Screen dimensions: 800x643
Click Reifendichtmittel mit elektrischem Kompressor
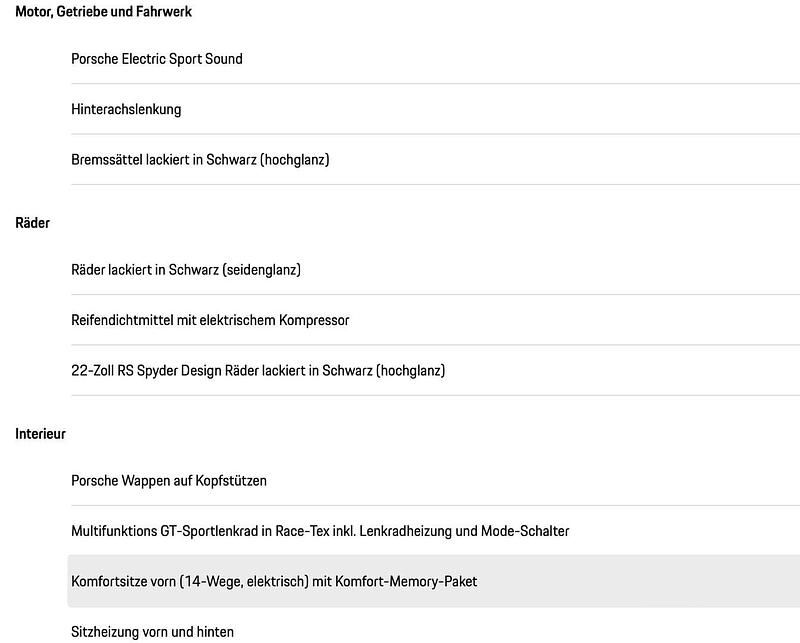tap(210, 320)
